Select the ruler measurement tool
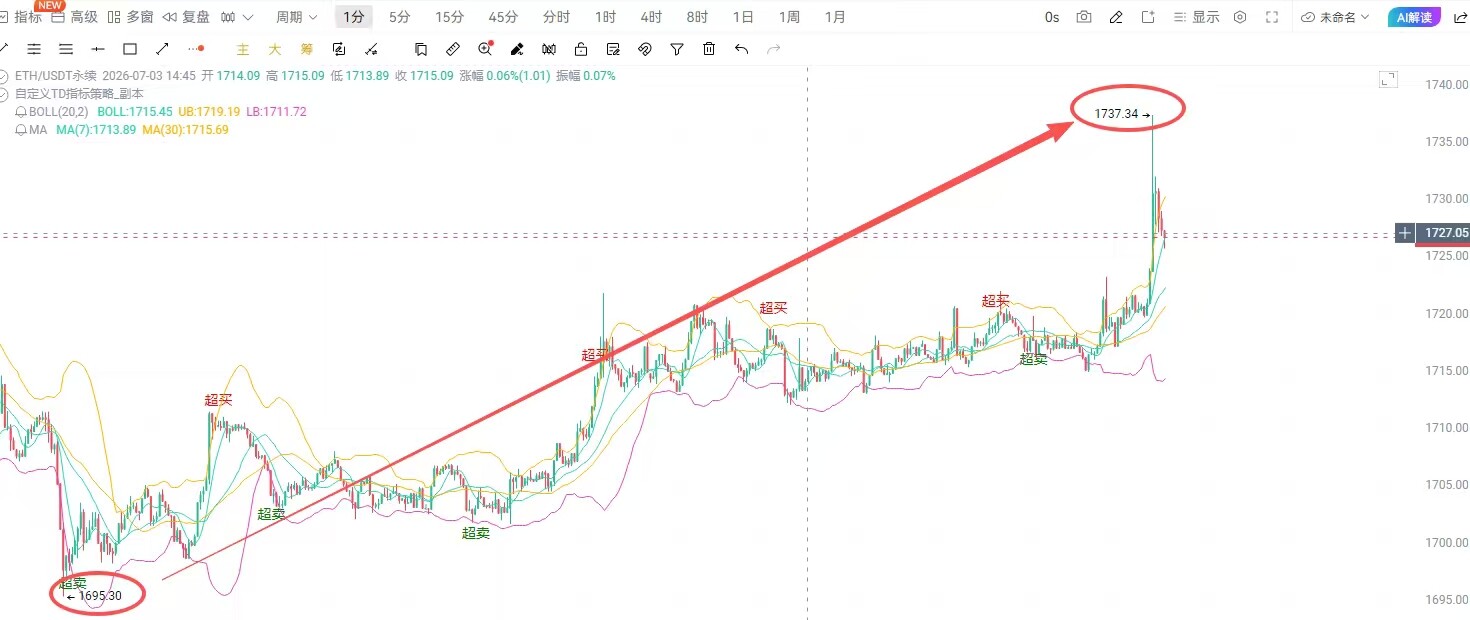 tap(453, 49)
